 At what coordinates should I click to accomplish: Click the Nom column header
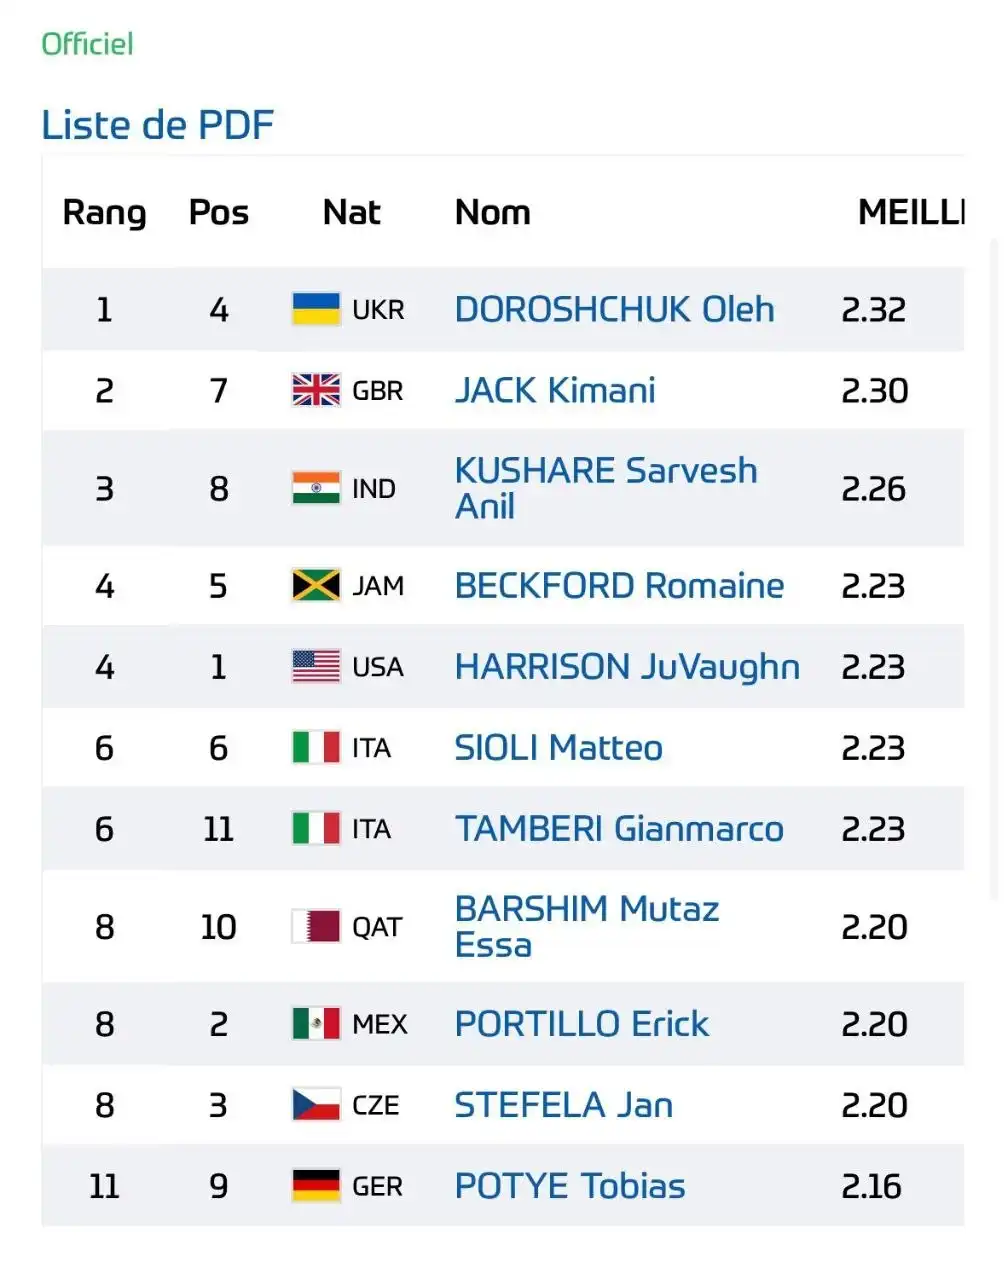pyautogui.click(x=492, y=212)
